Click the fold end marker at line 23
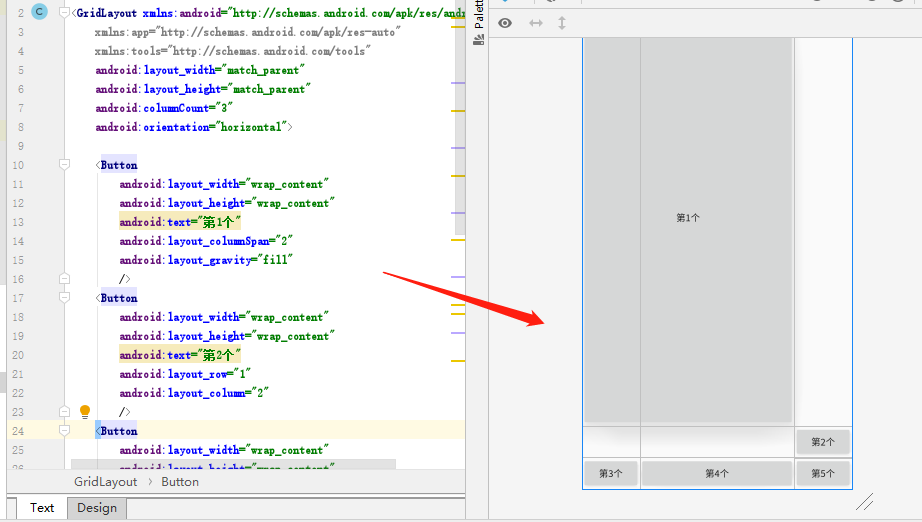The image size is (922, 522). (x=65, y=411)
